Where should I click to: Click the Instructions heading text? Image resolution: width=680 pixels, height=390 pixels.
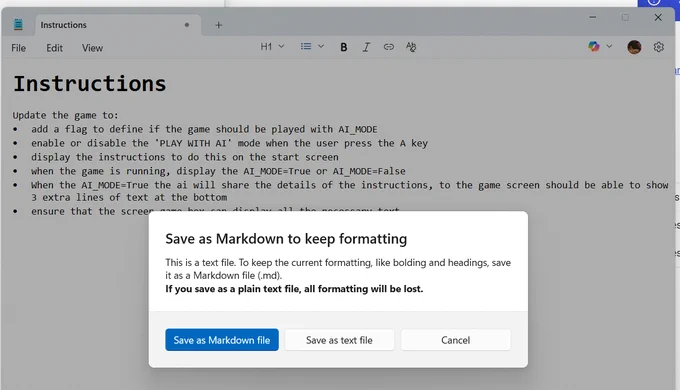[90, 84]
